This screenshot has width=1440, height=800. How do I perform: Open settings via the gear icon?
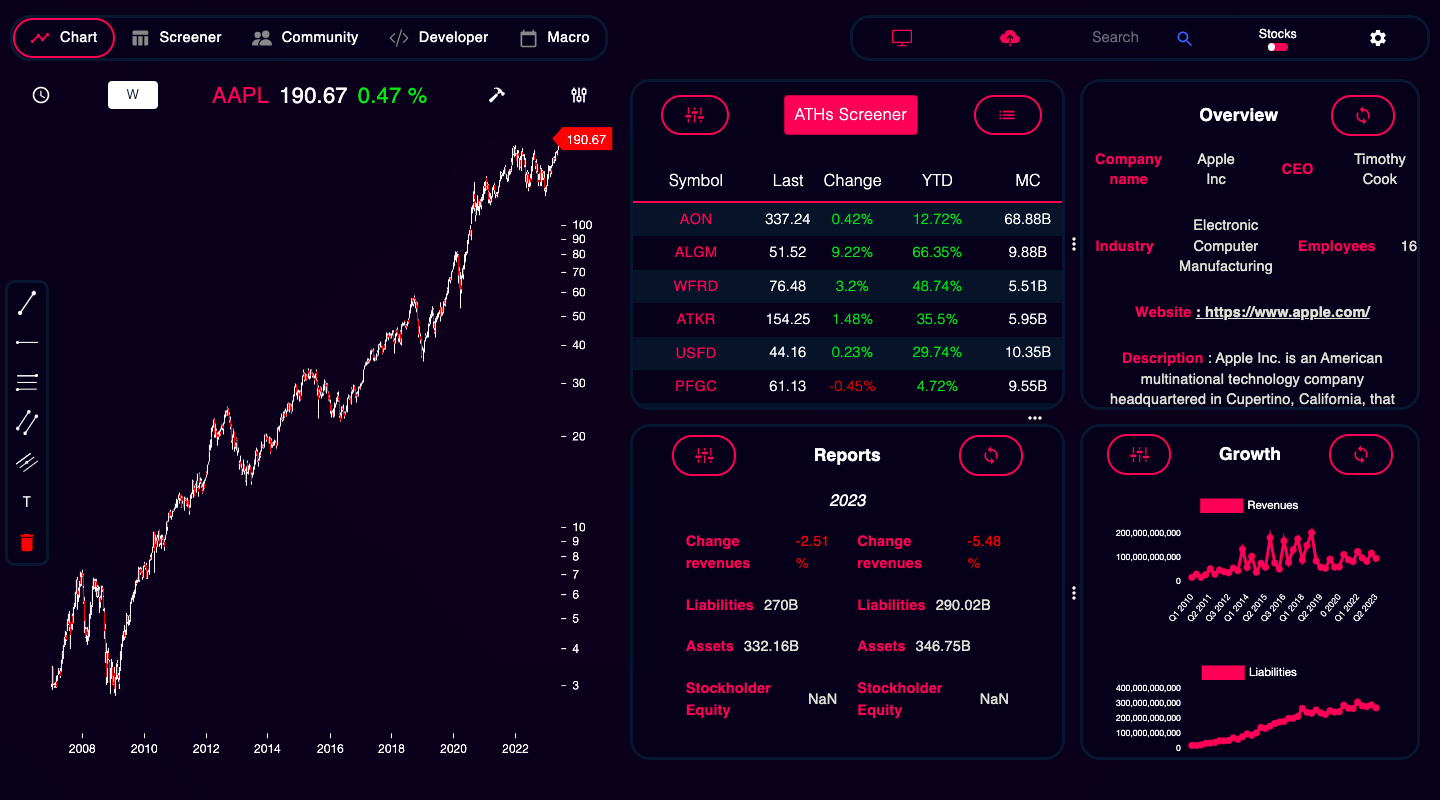pos(1378,38)
